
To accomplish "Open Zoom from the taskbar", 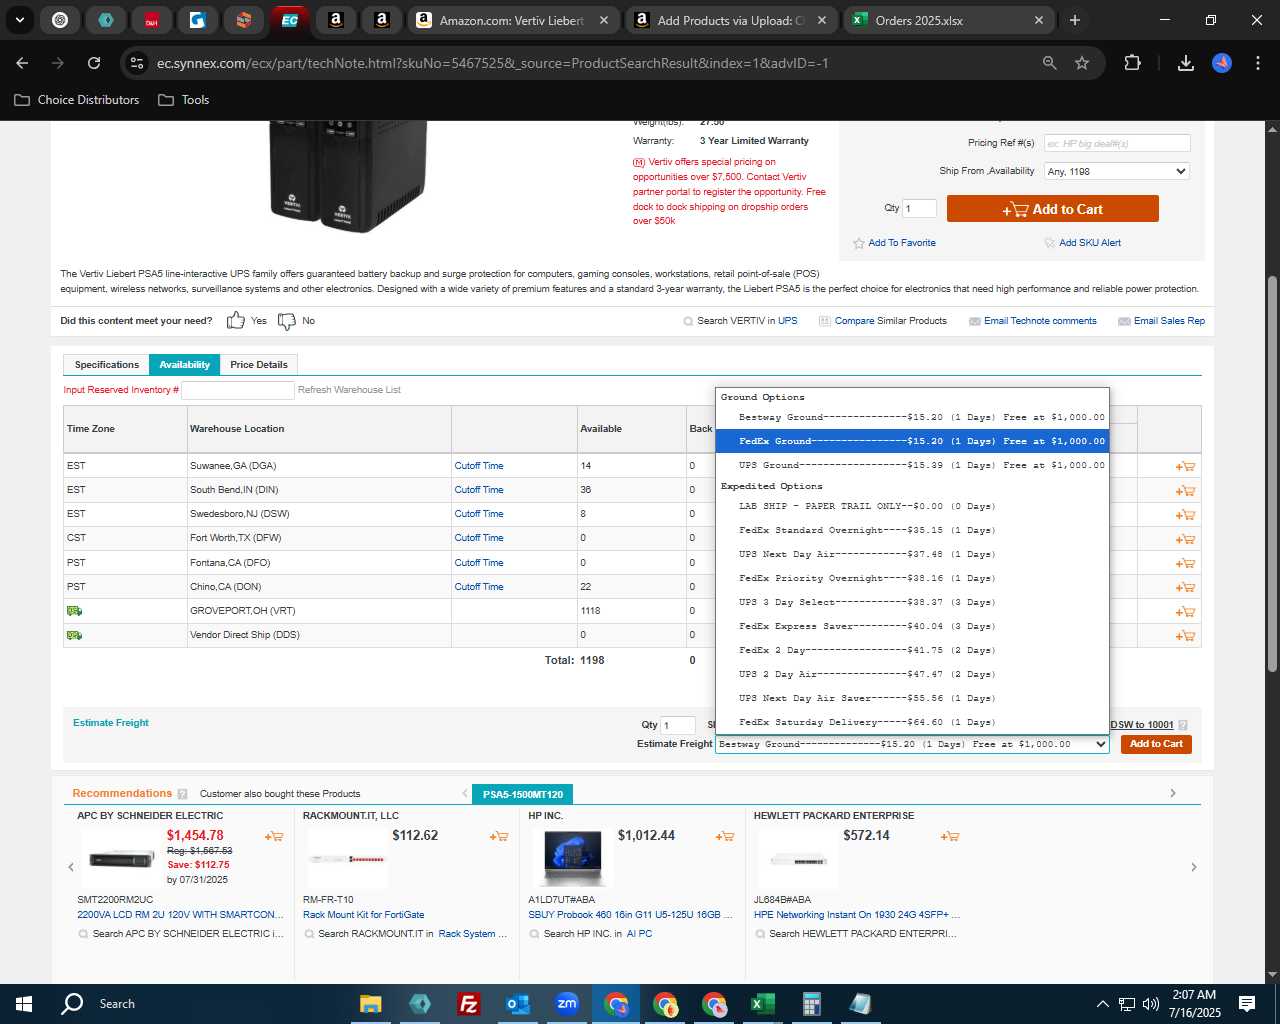I will (567, 1004).
